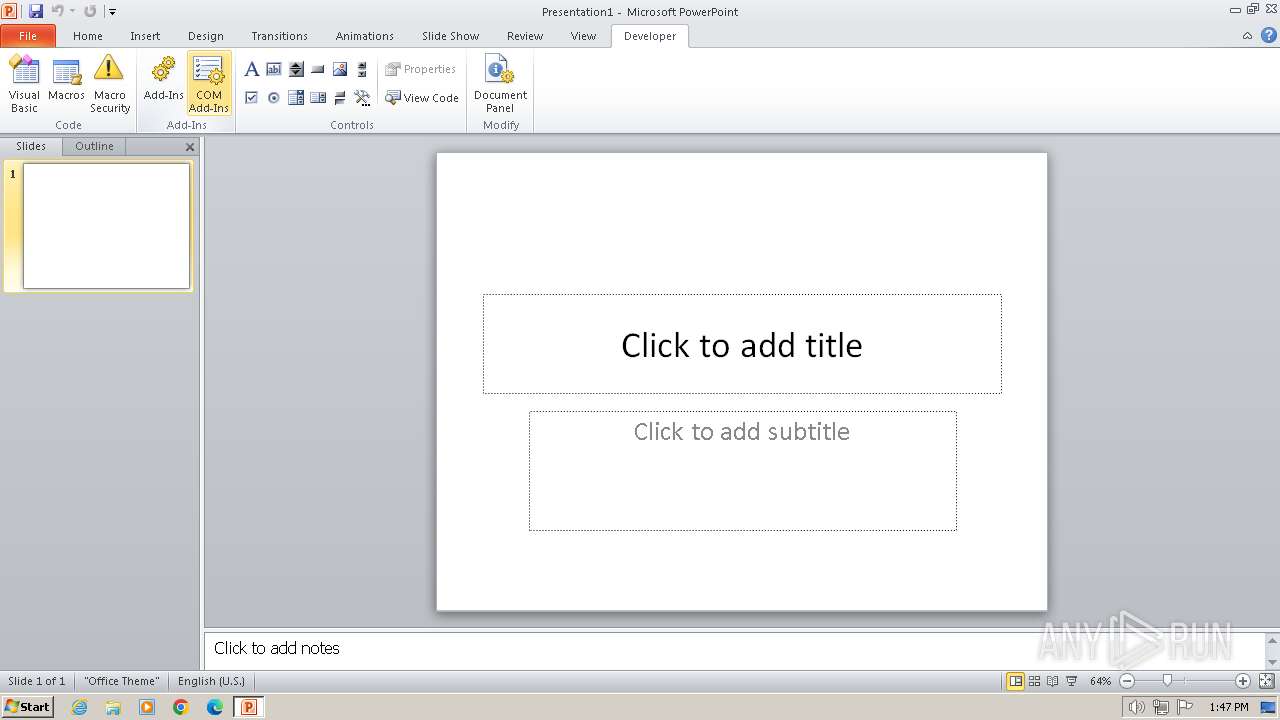Screen dimensions: 1280x720
Task: Click the "Office Theme" status item
Action: (121, 681)
